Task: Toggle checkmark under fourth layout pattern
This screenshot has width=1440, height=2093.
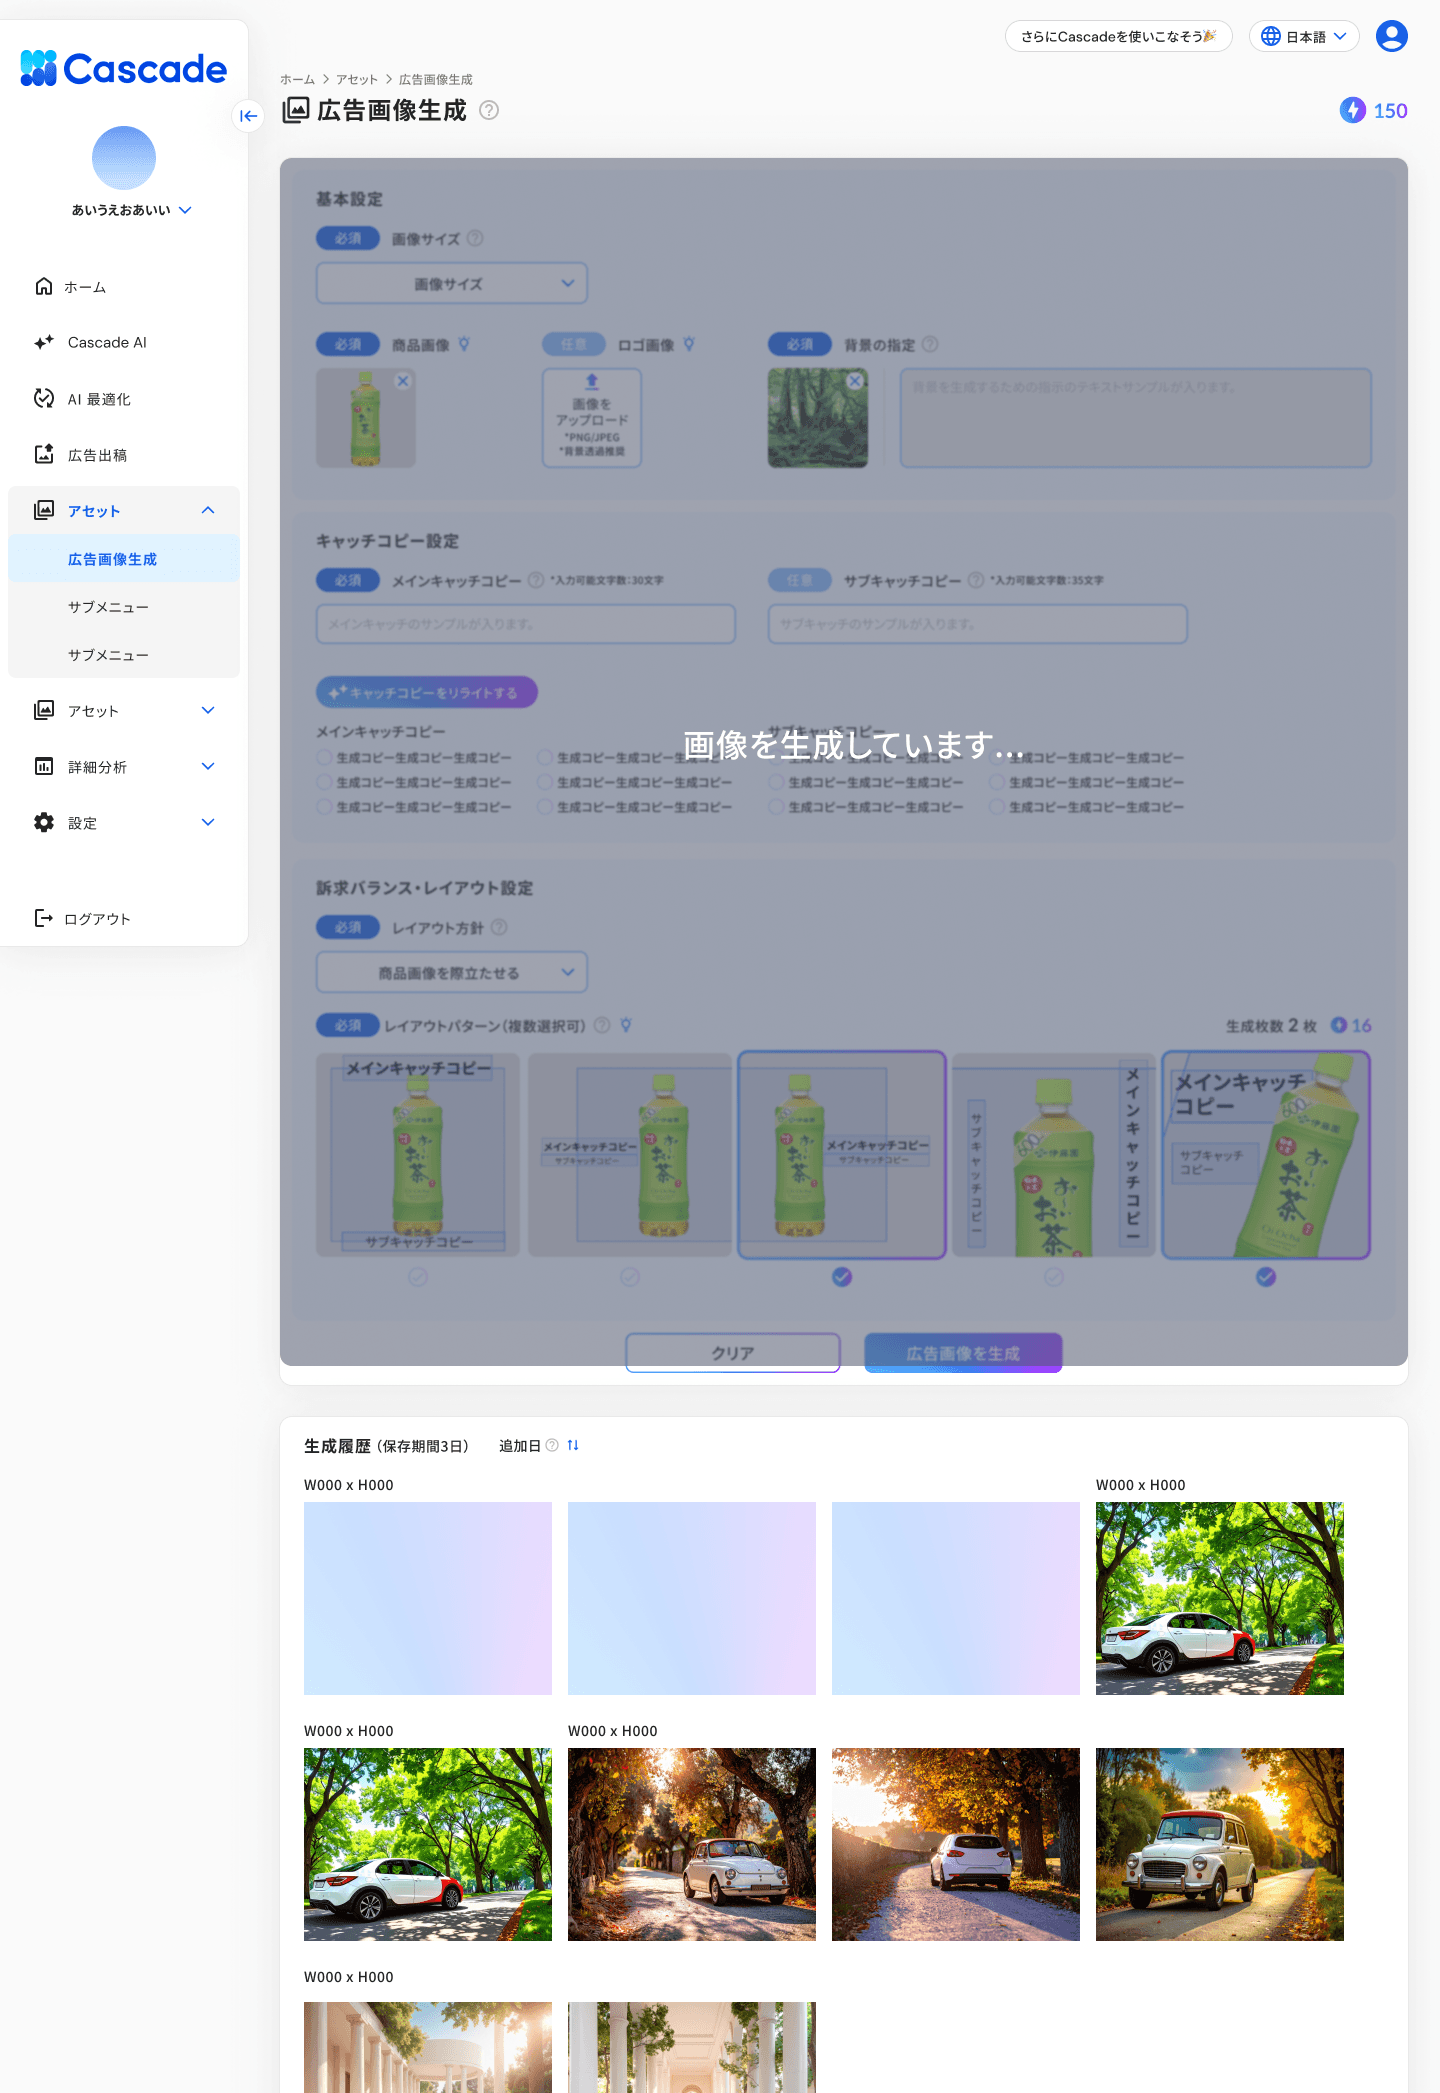Action: point(1054,1277)
